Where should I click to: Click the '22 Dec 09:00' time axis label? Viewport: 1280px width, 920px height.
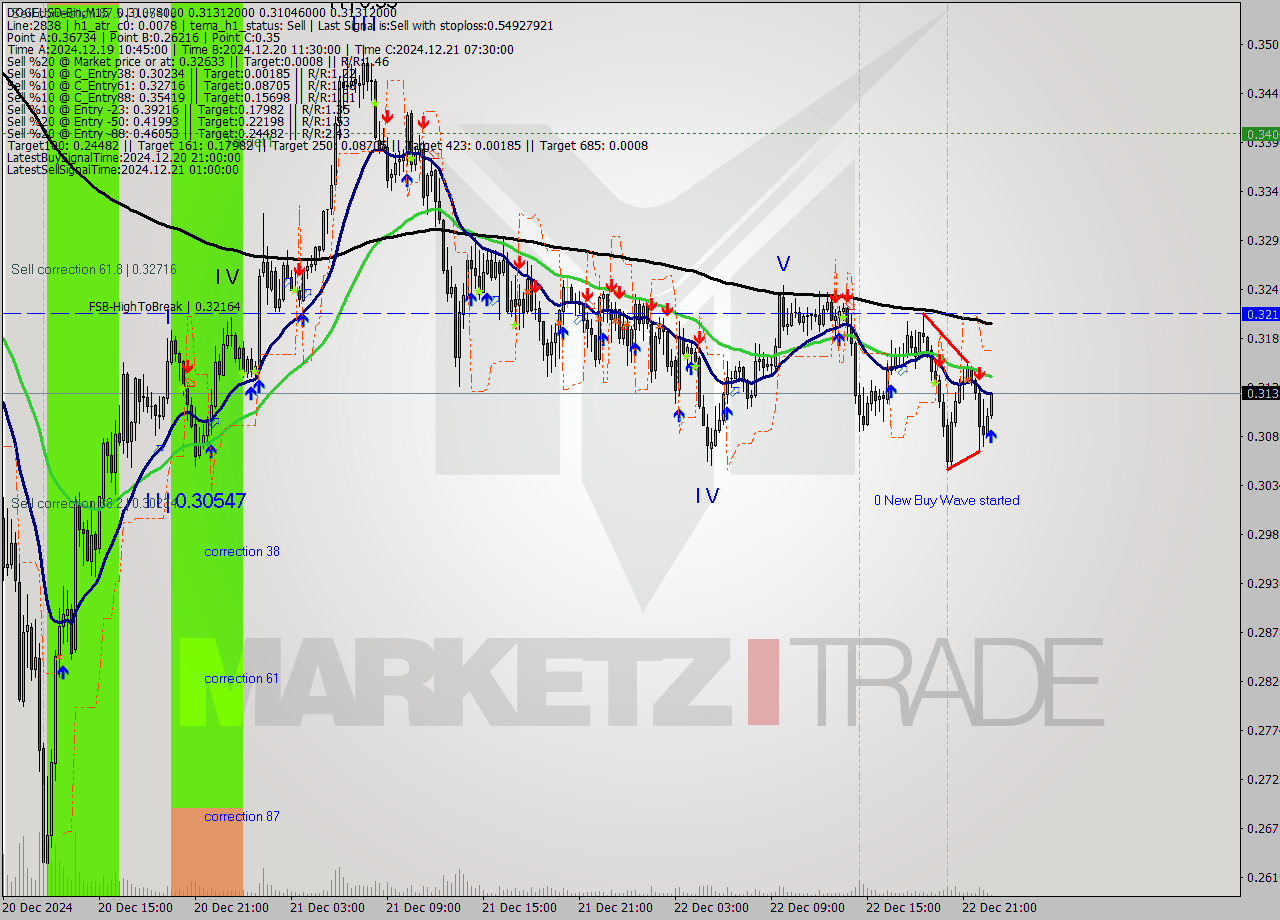(x=807, y=908)
